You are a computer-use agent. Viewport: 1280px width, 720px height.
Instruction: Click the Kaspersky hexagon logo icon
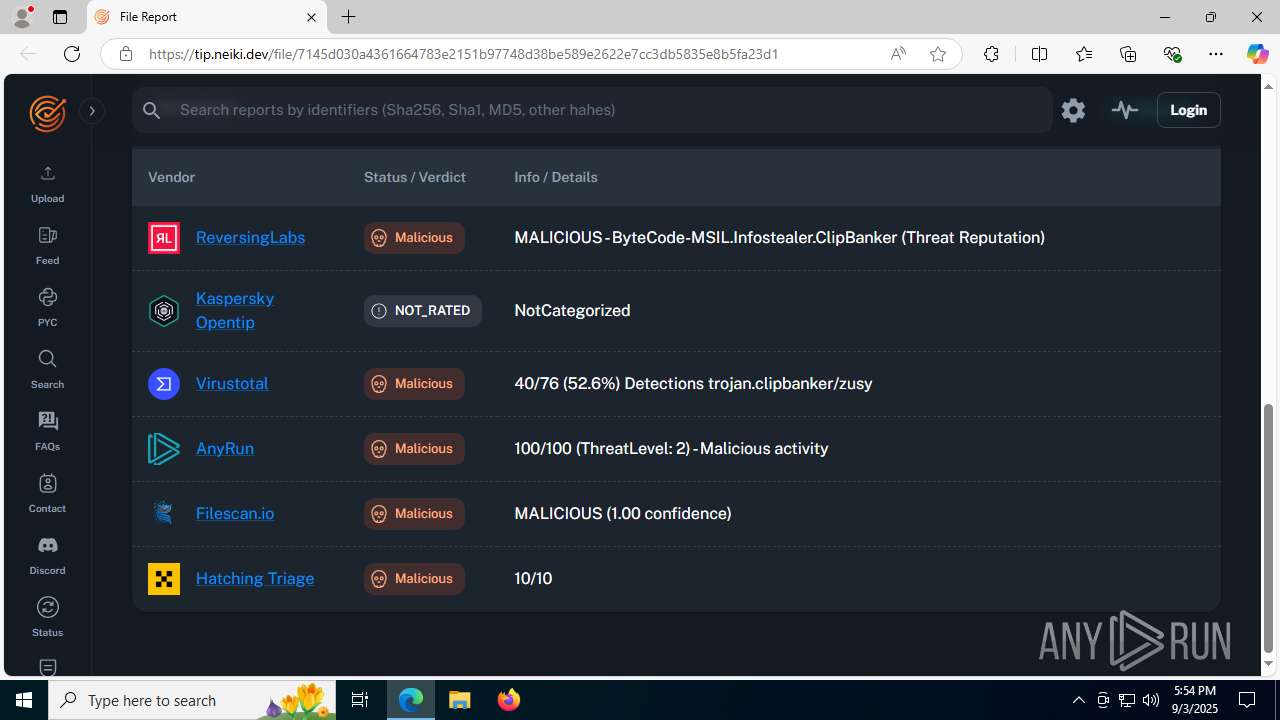point(164,311)
